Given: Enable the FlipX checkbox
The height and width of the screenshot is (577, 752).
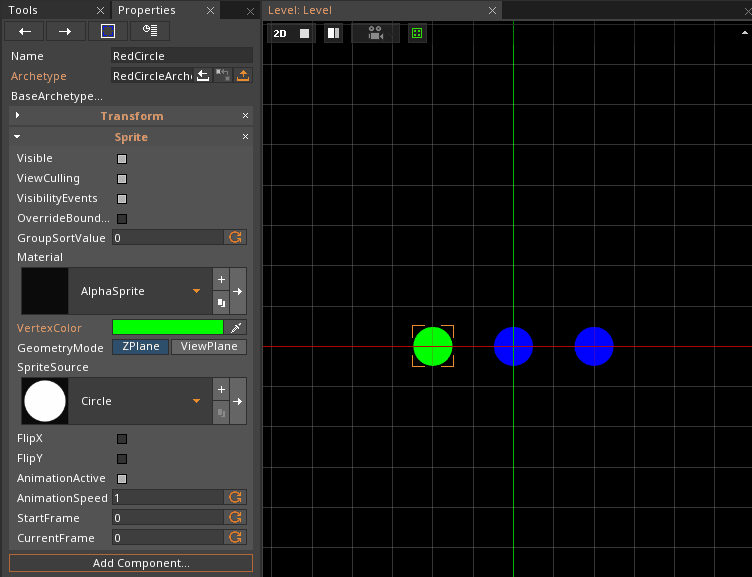Looking at the screenshot, I should point(122,438).
